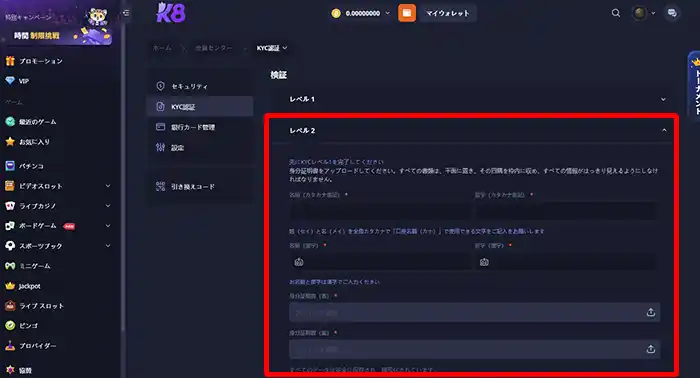Image resolution: width=700 pixels, height=378 pixels.
Task: Collapse the sidebar with the toggle icon
Action: [126, 13]
